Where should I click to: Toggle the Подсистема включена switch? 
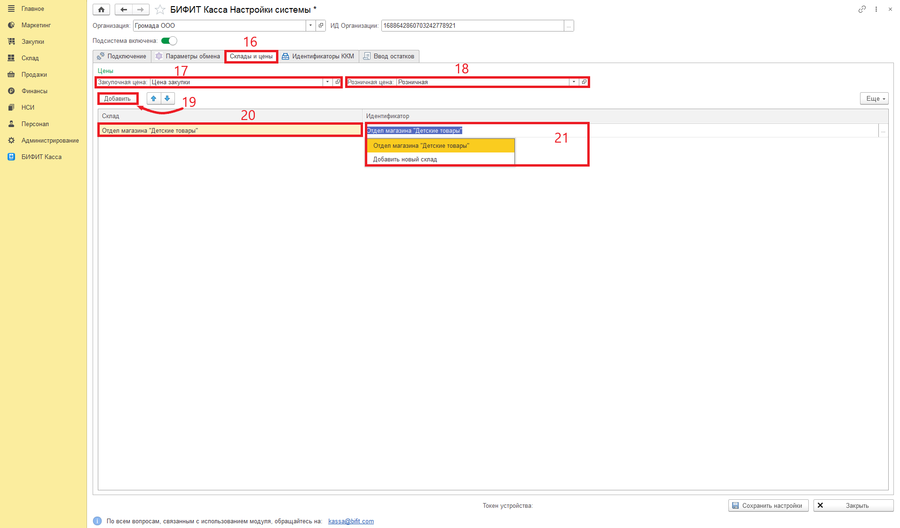(169, 41)
